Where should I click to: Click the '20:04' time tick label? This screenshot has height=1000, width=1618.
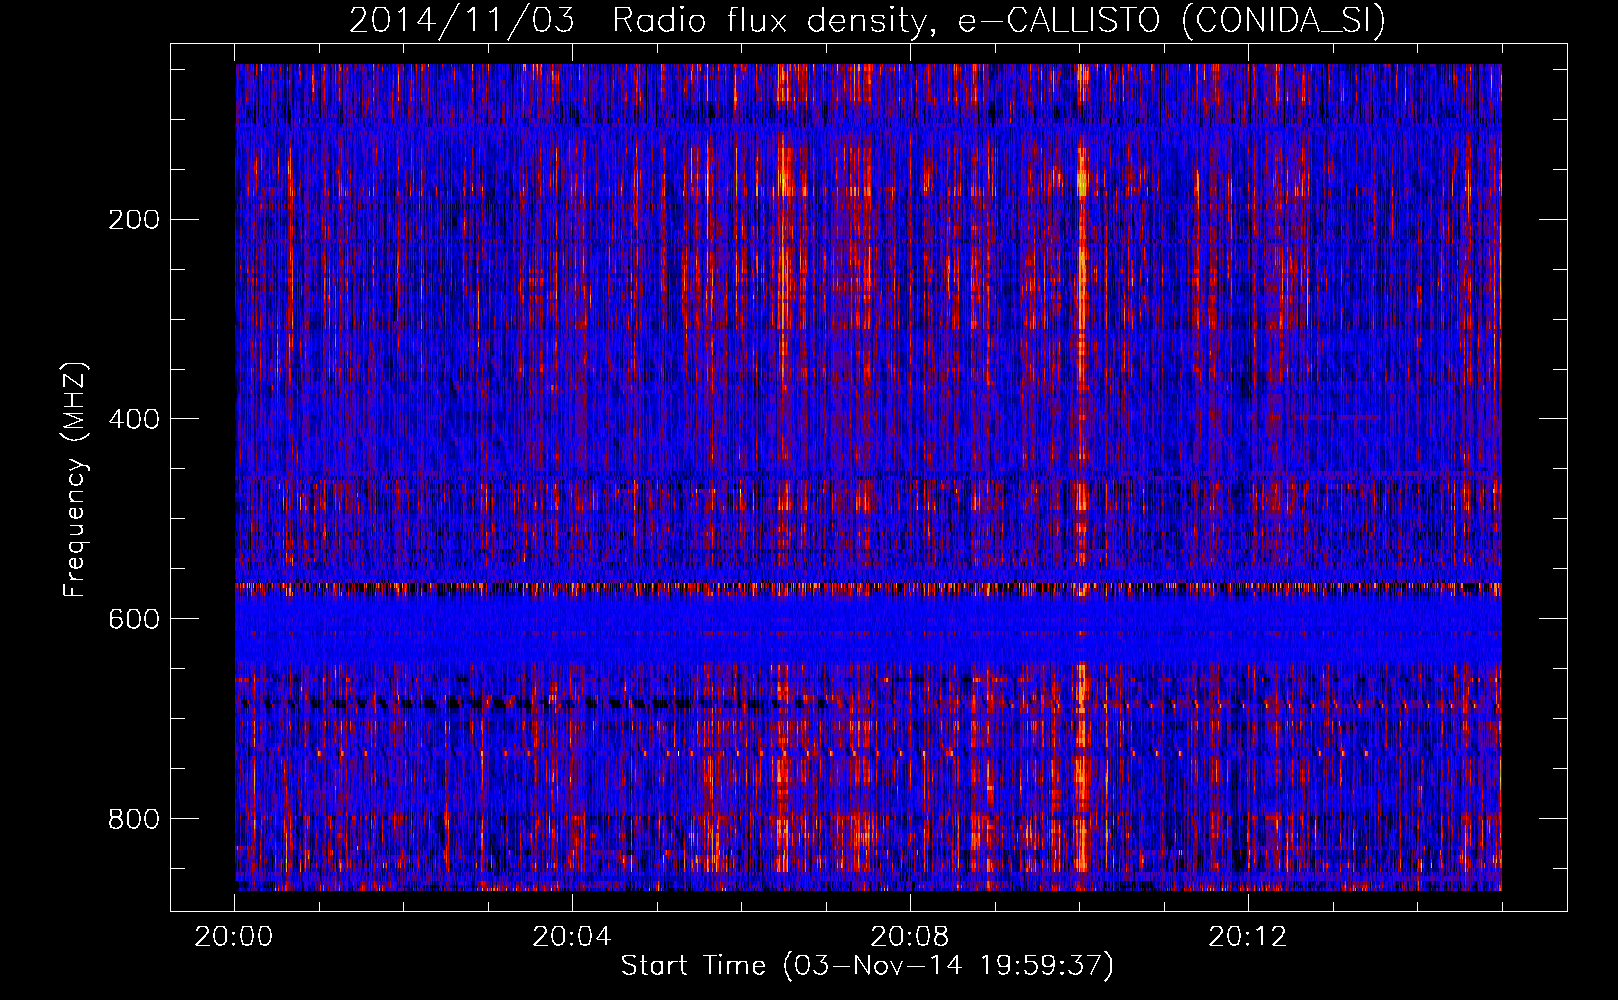click(x=572, y=937)
